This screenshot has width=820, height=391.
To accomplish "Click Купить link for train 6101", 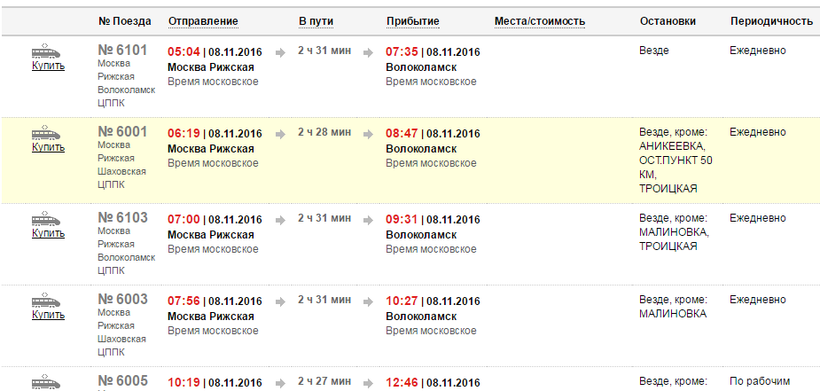I will click(x=48, y=66).
